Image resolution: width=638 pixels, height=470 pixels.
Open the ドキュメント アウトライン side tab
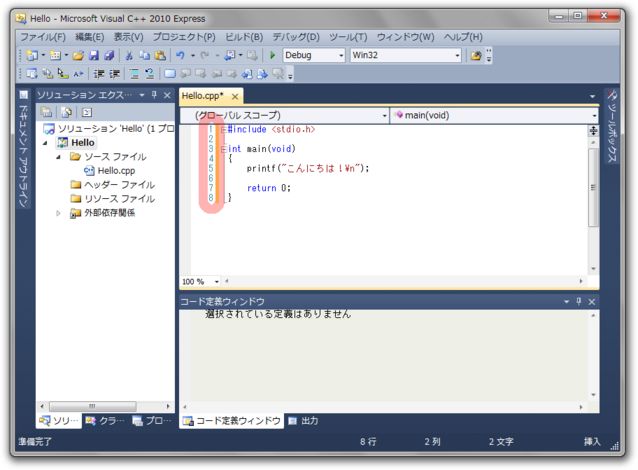coord(24,149)
